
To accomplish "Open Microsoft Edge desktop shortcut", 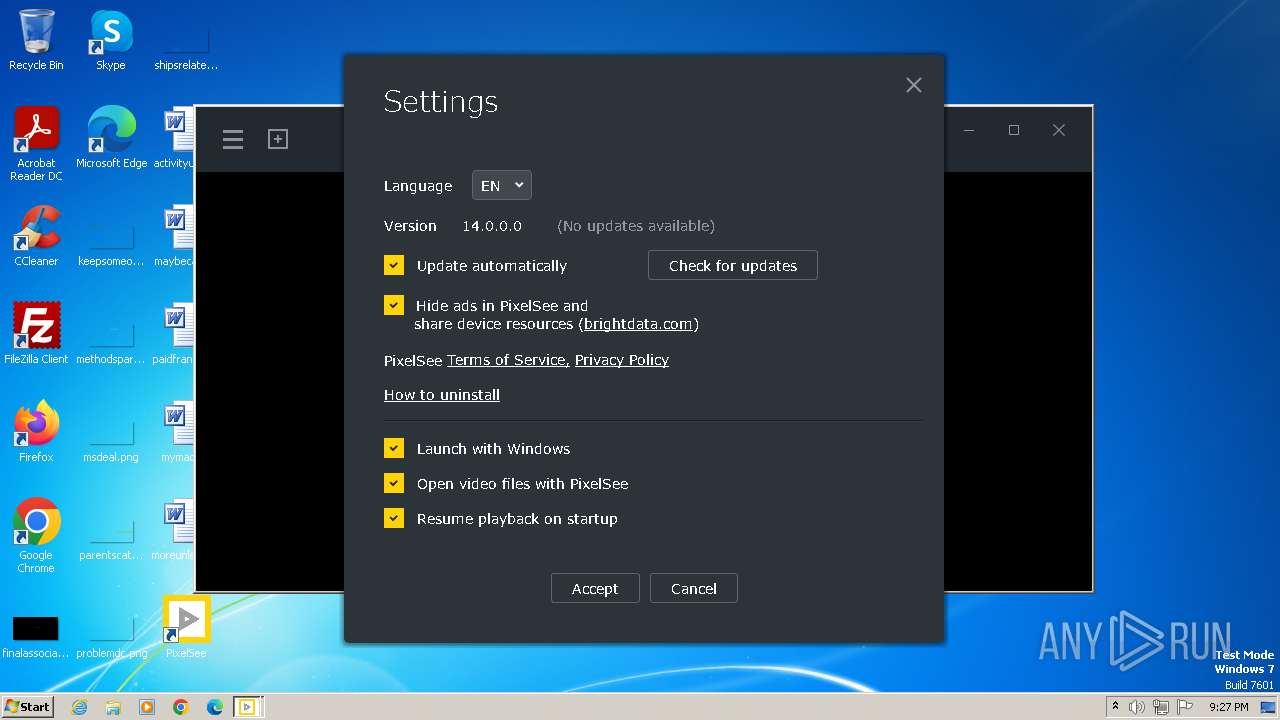I will 111,137.
